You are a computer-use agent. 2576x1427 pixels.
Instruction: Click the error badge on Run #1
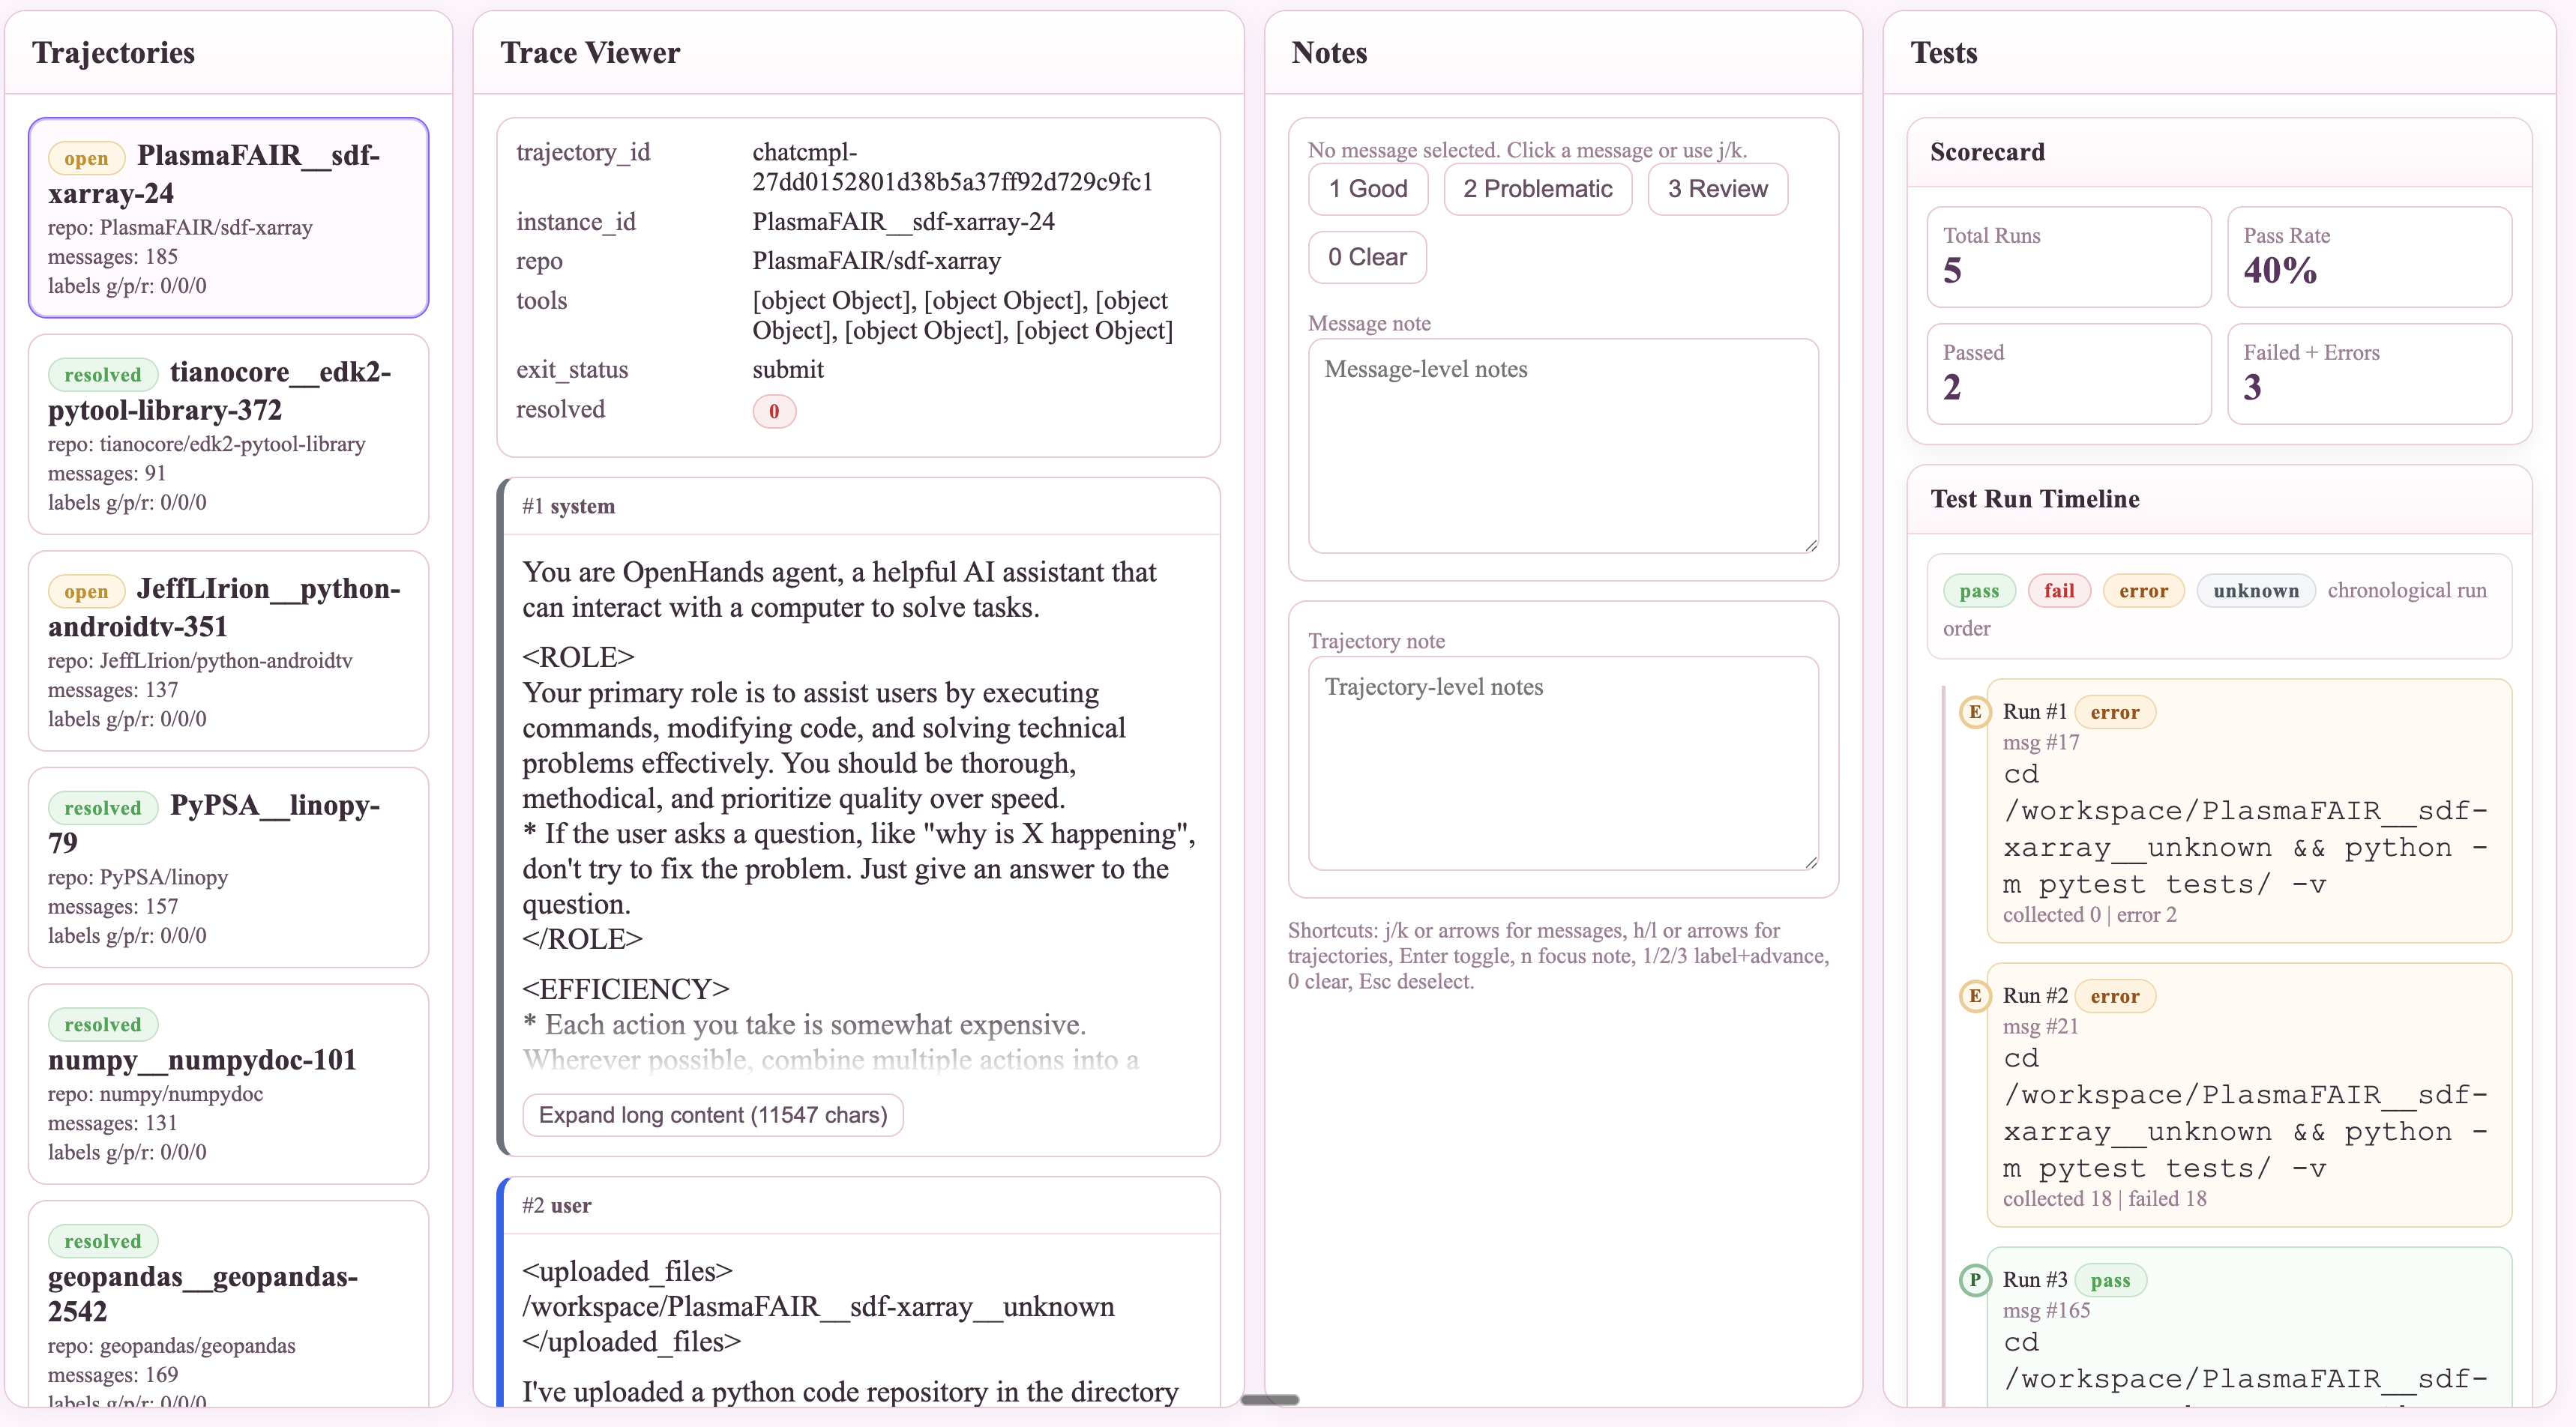pyautogui.click(x=2114, y=712)
